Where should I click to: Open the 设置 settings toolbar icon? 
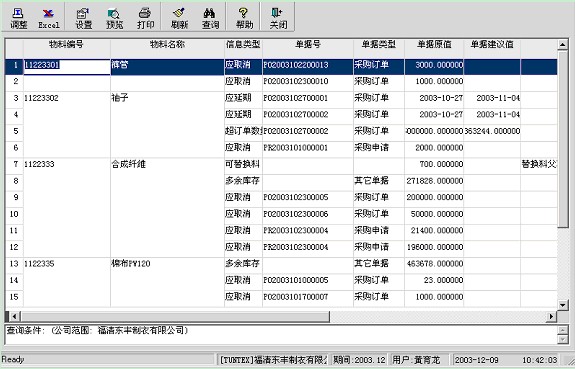(84, 18)
